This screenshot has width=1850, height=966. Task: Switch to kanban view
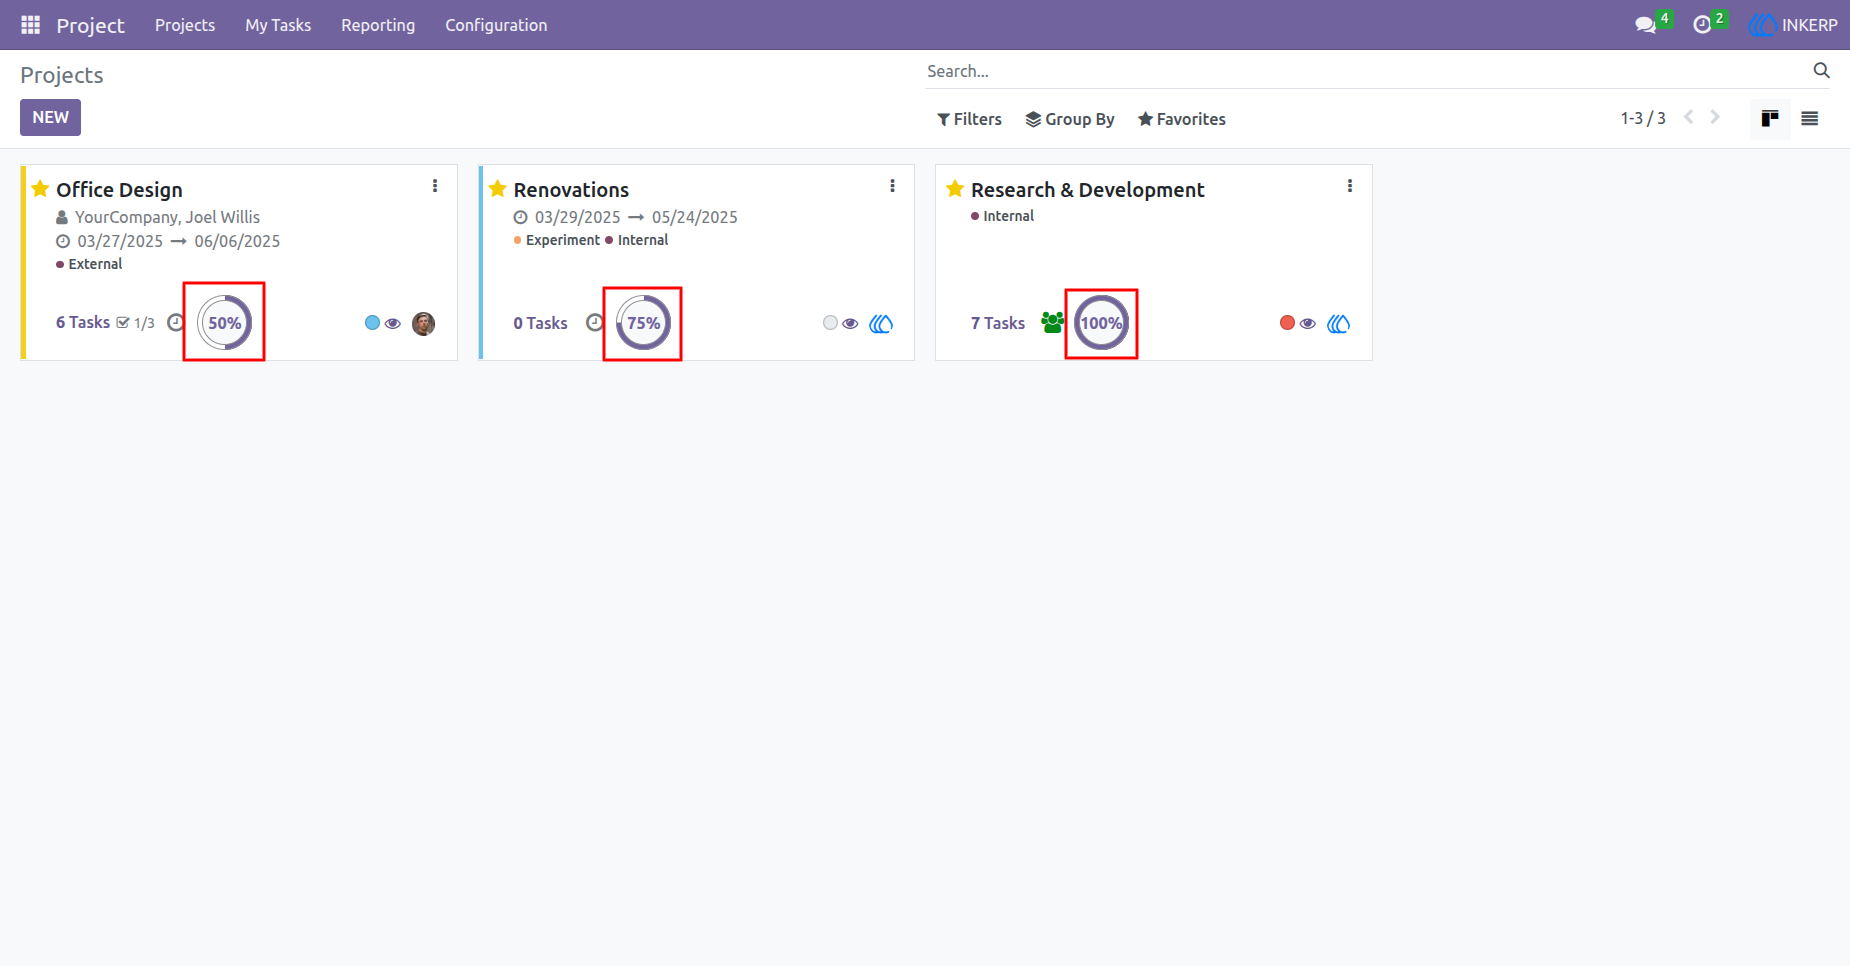1770,118
